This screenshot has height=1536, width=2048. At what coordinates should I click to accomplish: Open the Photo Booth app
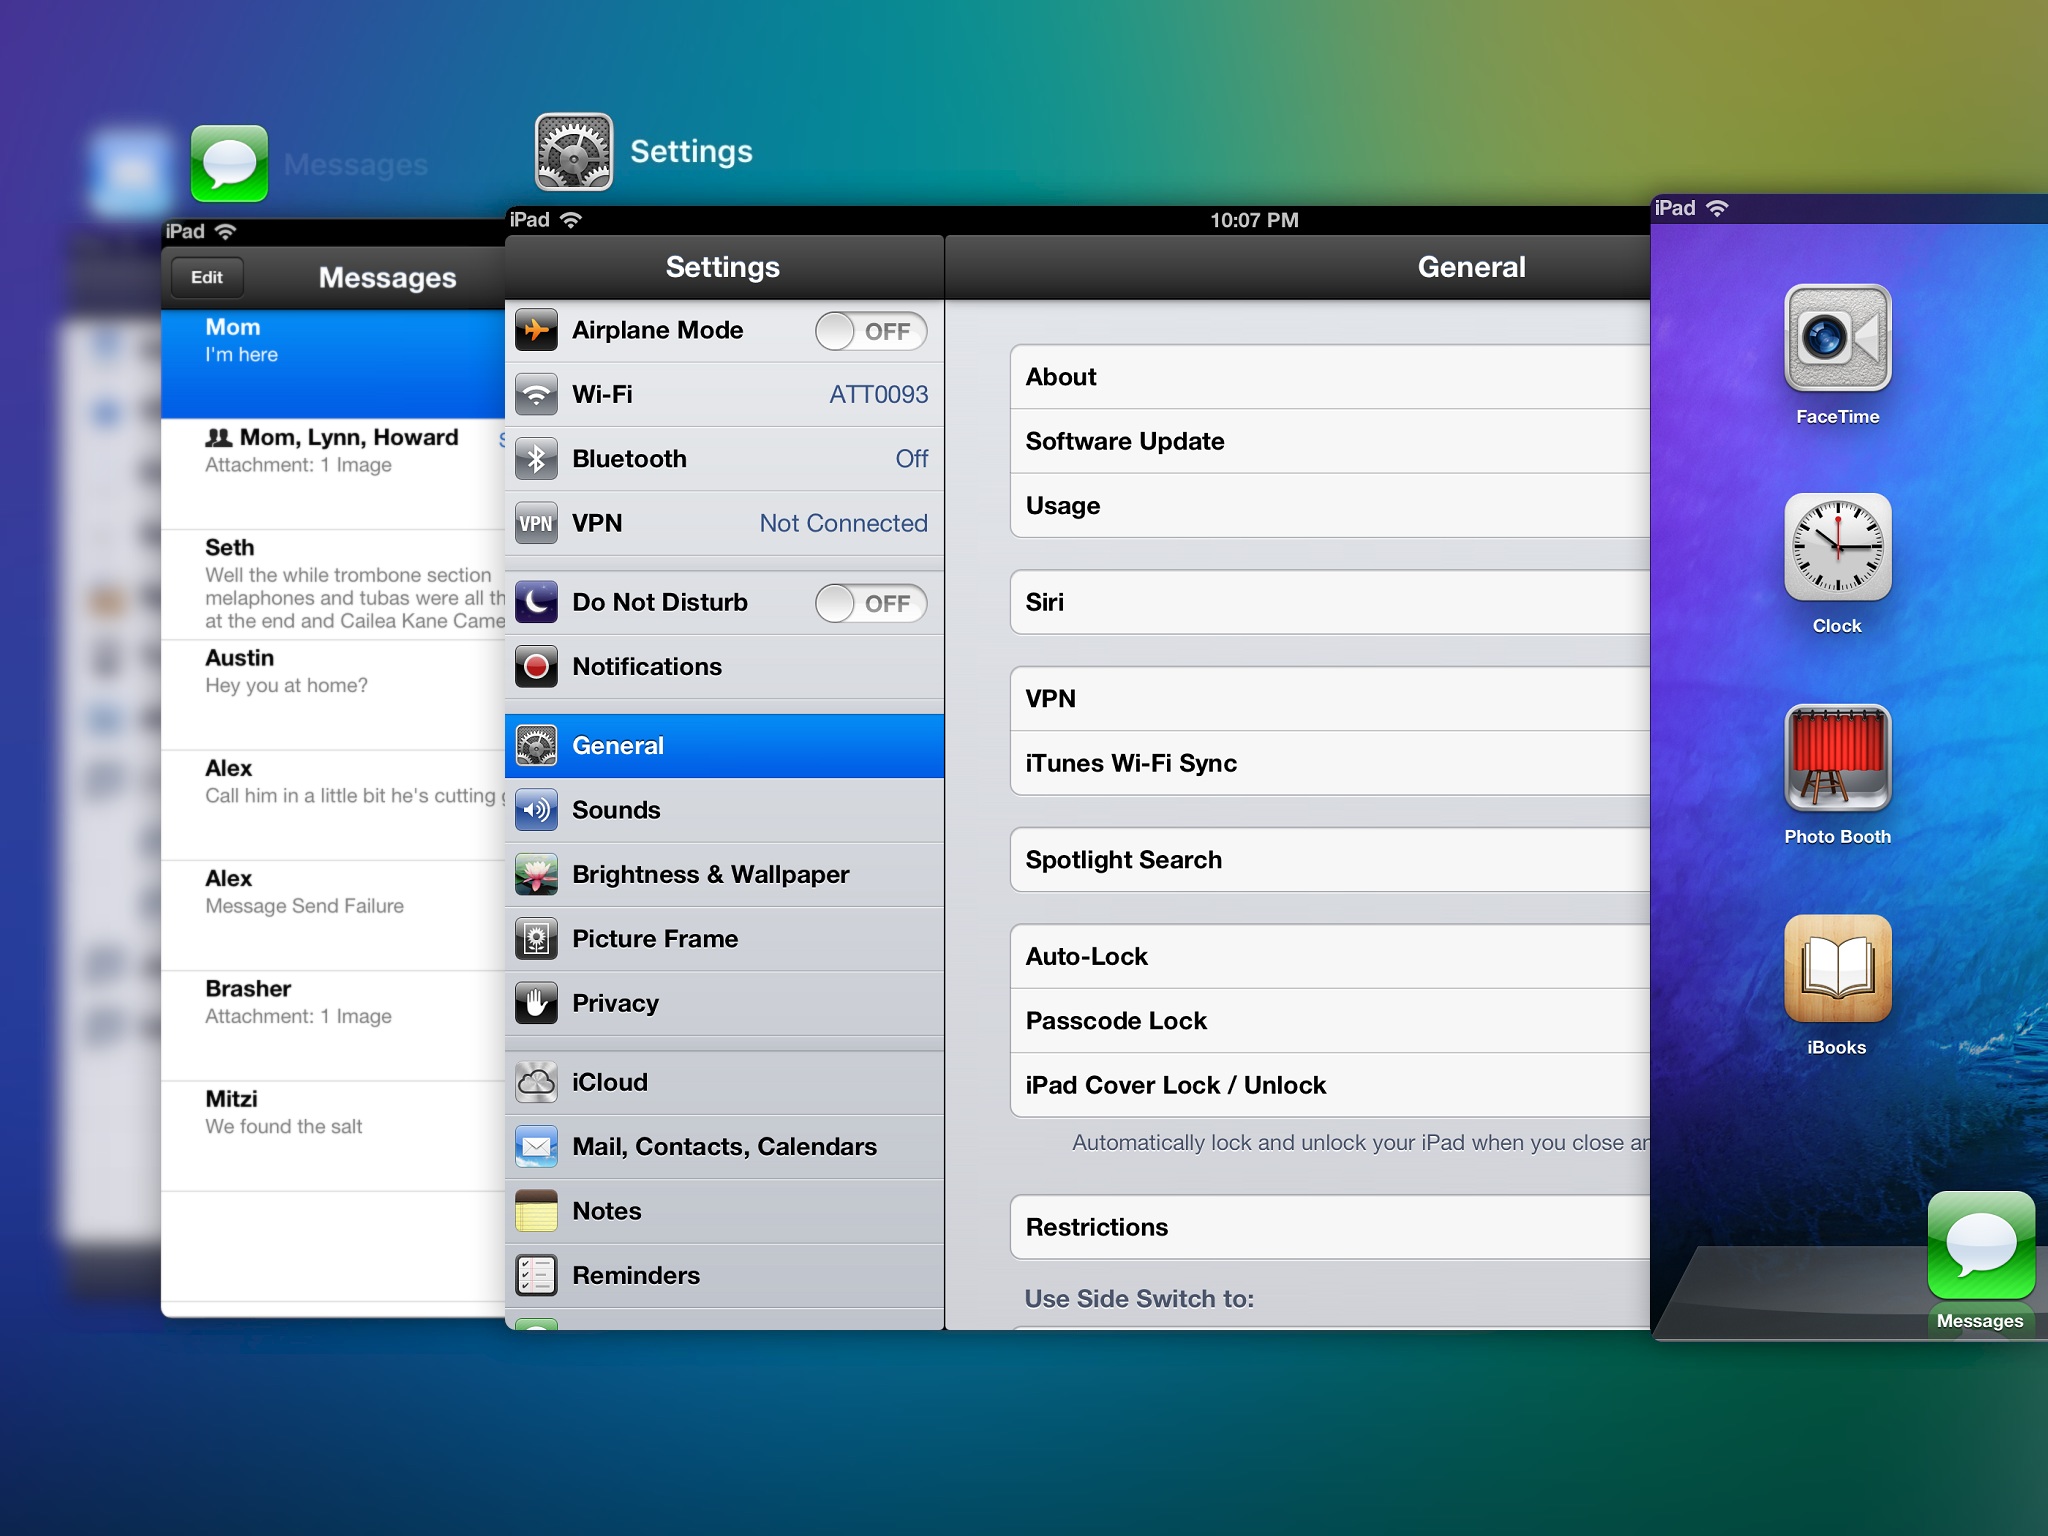coord(1837,758)
